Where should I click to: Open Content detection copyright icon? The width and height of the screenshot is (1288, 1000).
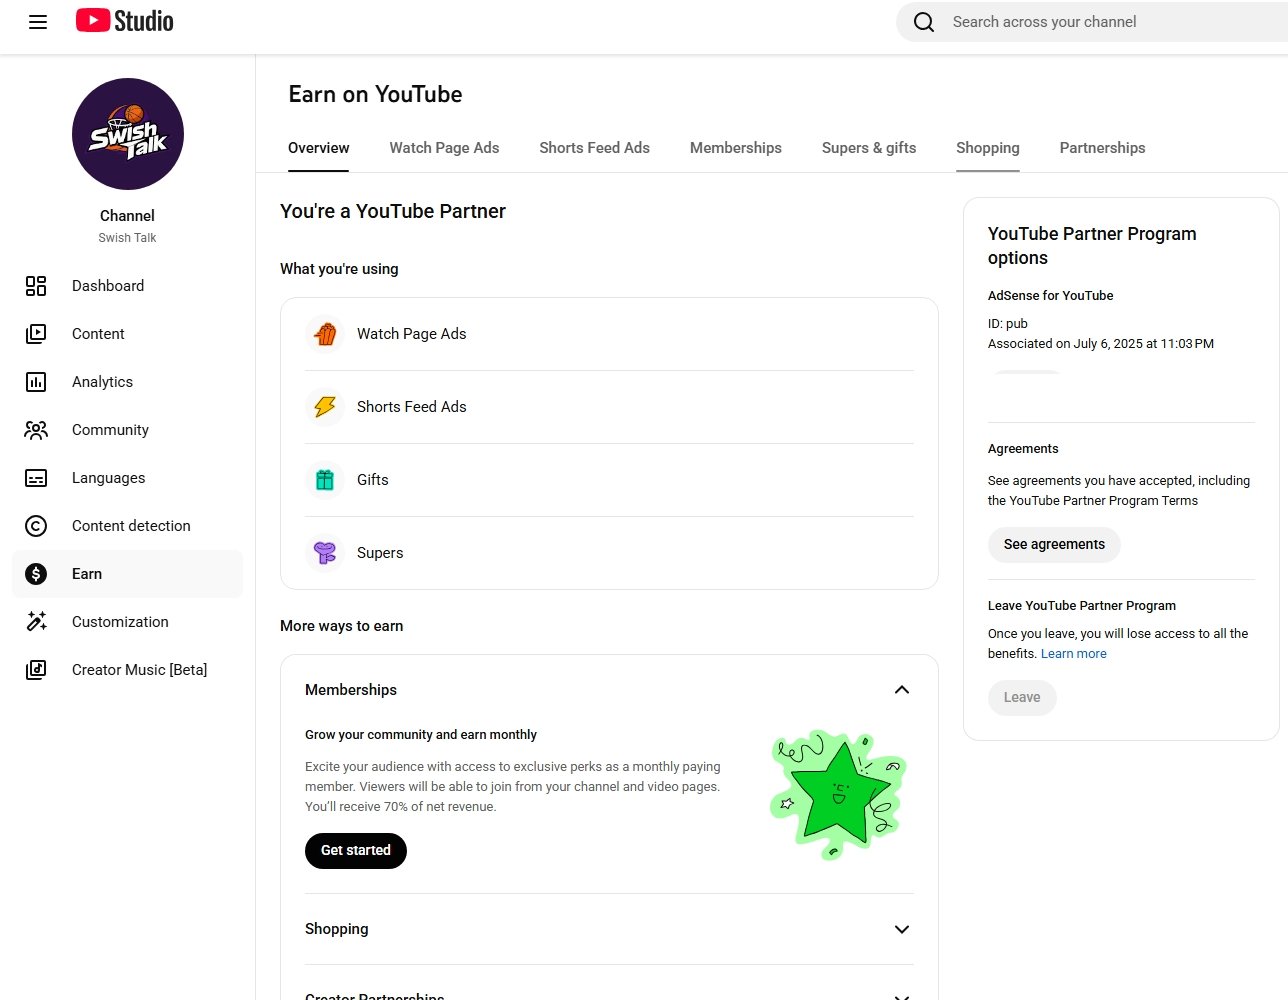point(36,526)
